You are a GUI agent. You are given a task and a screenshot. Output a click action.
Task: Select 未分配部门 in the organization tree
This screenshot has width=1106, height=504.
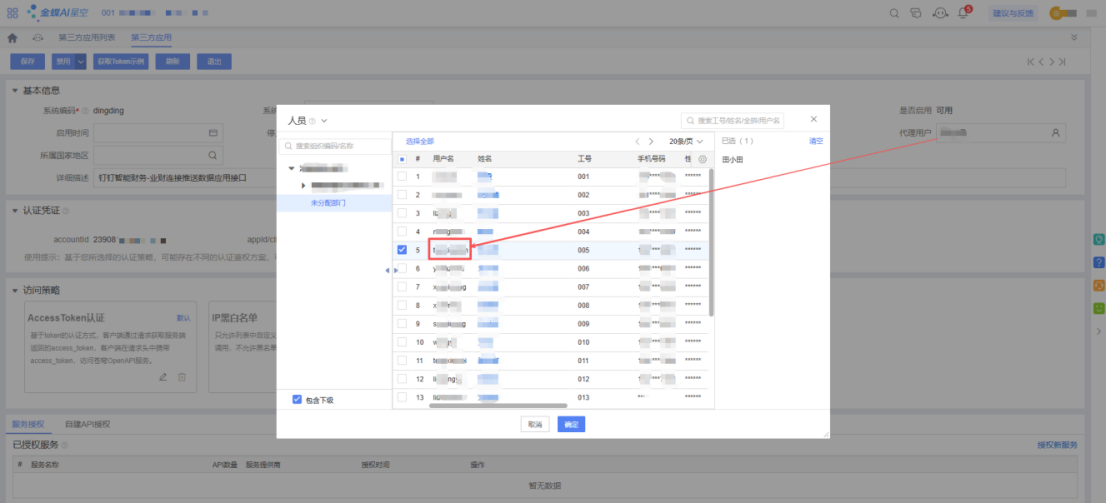pos(327,202)
